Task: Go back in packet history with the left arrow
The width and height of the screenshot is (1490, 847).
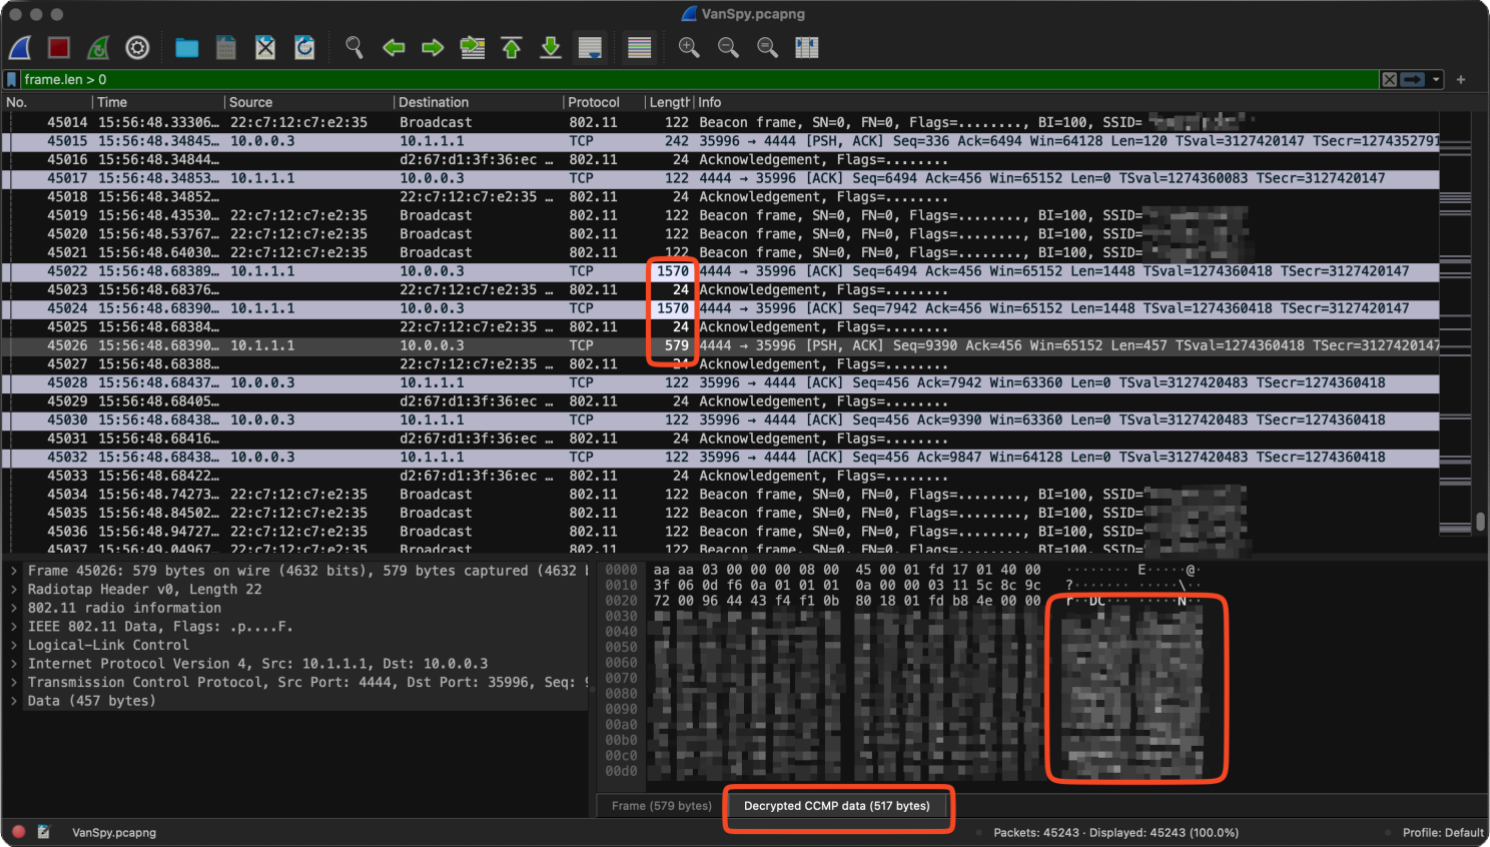Action: [x=394, y=47]
